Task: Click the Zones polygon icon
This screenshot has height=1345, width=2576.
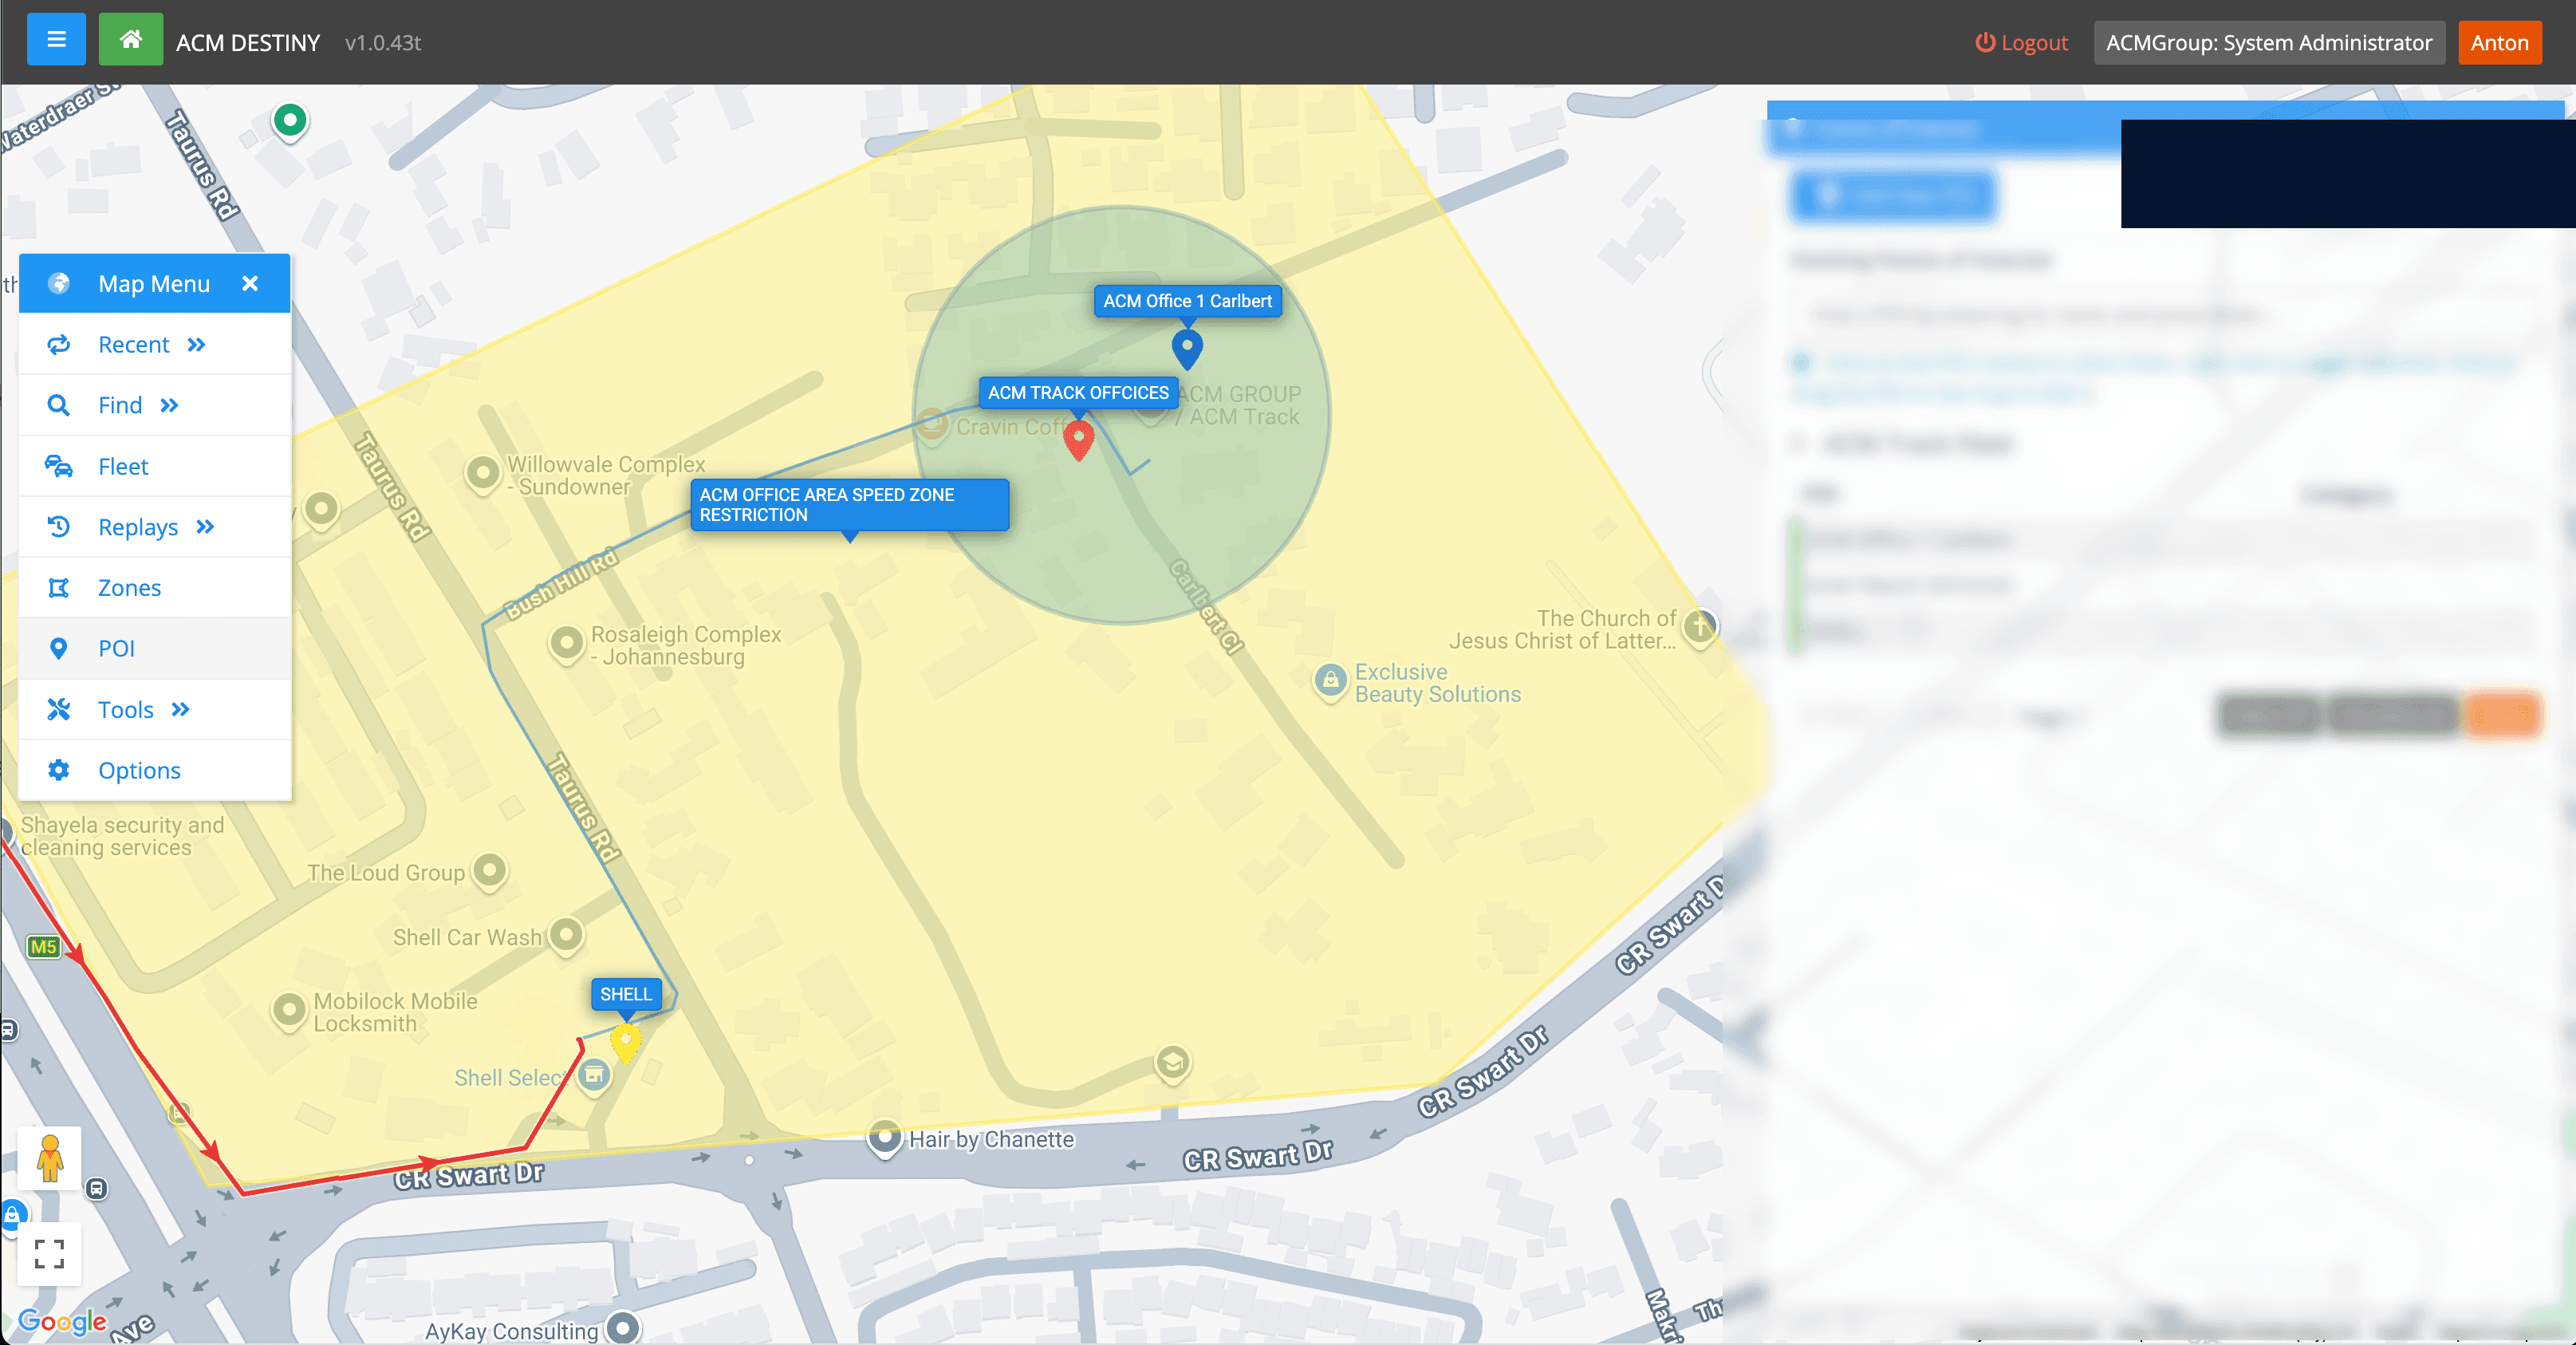Action: tap(59, 588)
